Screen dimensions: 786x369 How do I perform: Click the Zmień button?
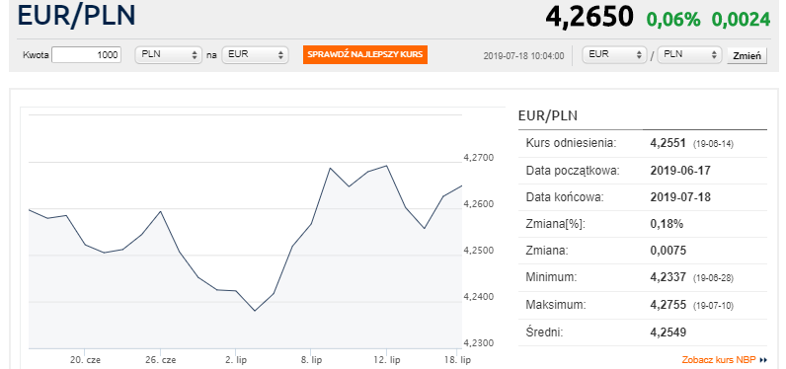click(747, 55)
